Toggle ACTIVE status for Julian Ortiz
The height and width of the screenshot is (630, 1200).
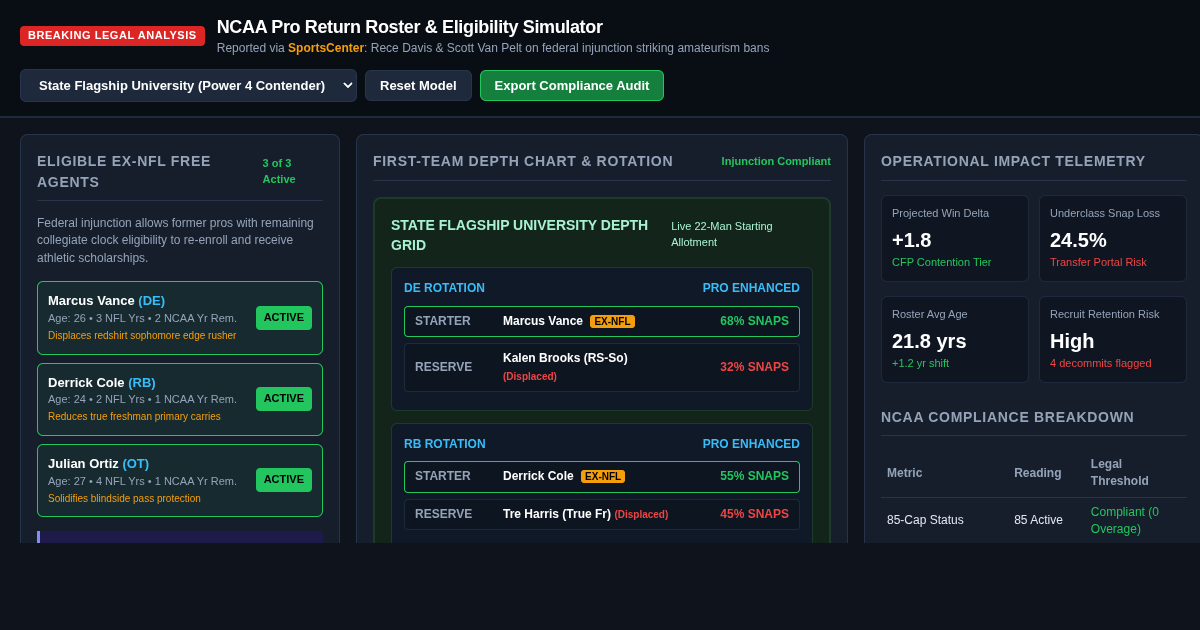[x=284, y=480]
